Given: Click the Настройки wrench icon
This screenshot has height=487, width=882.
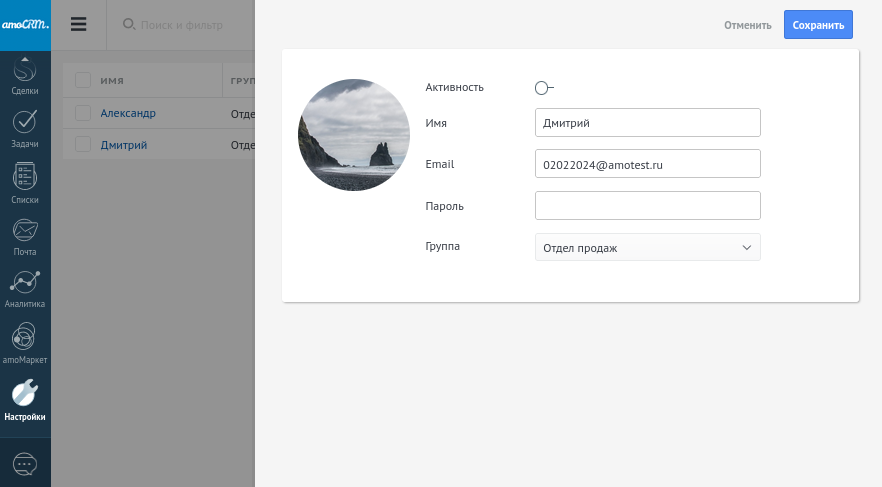Looking at the screenshot, I should pos(25,393).
